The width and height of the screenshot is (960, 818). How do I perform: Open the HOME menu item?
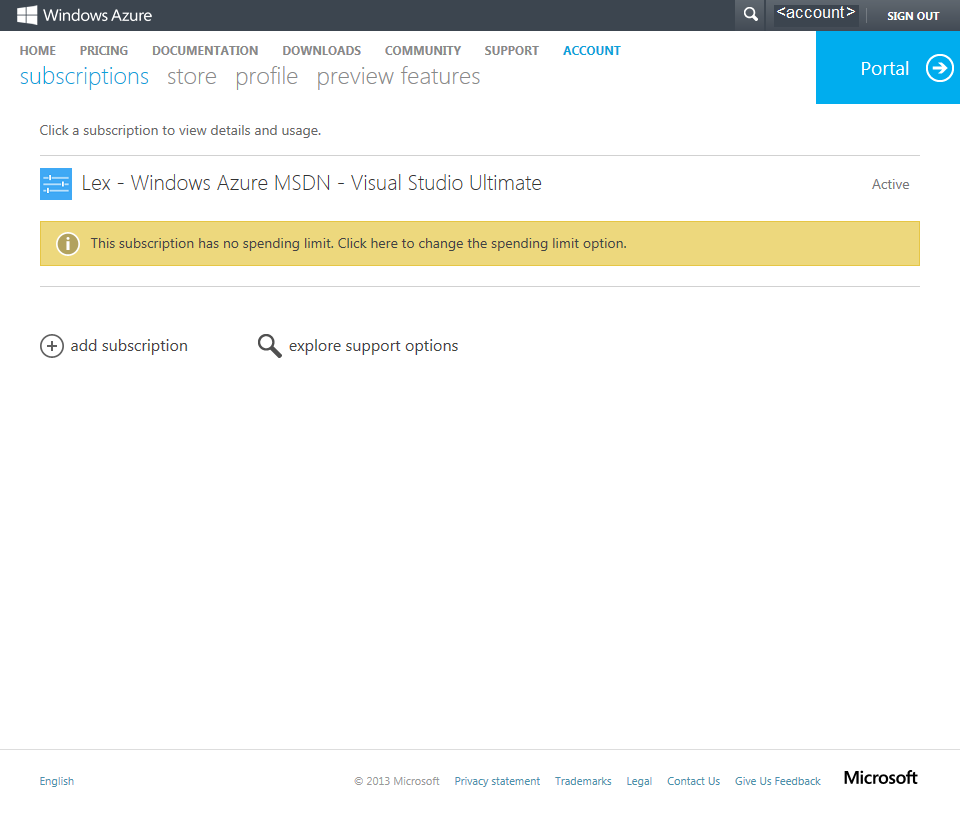[x=37, y=50]
